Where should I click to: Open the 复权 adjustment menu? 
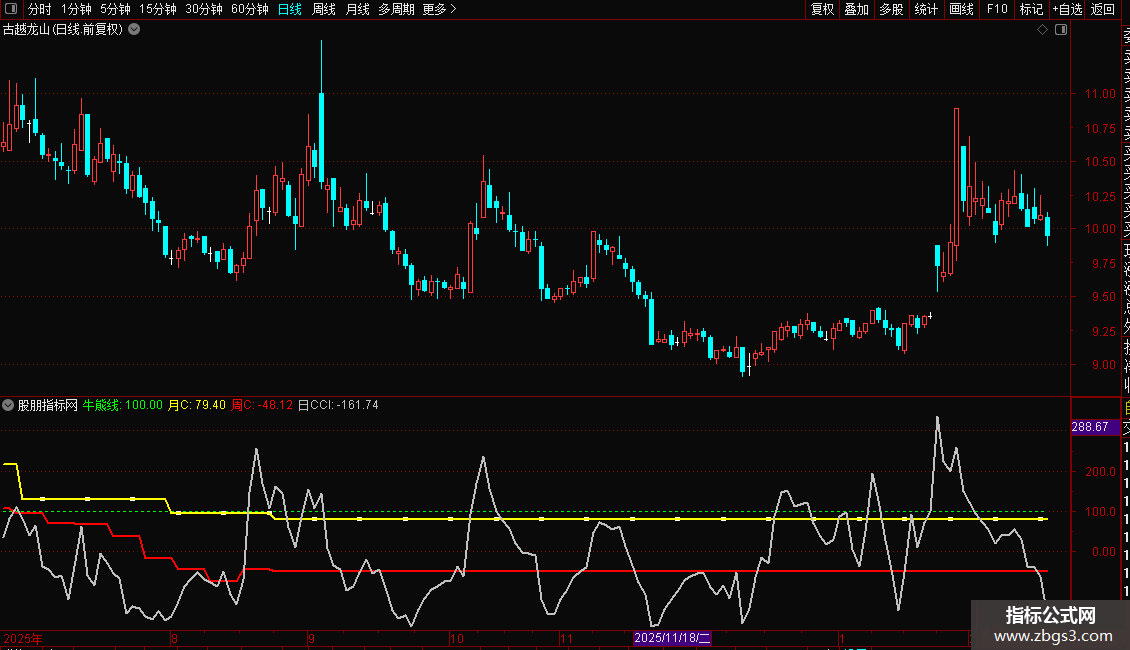(x=822, y=9)
